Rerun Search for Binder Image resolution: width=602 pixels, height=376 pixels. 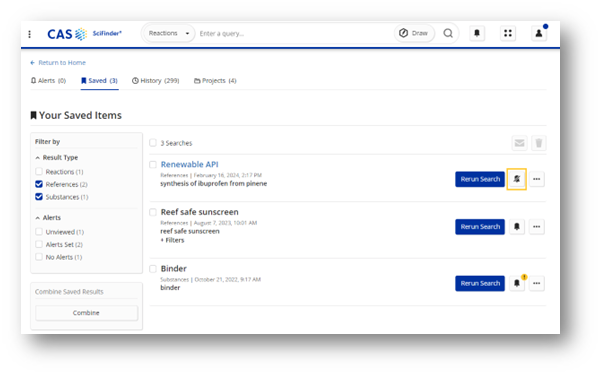pos(480,283)
